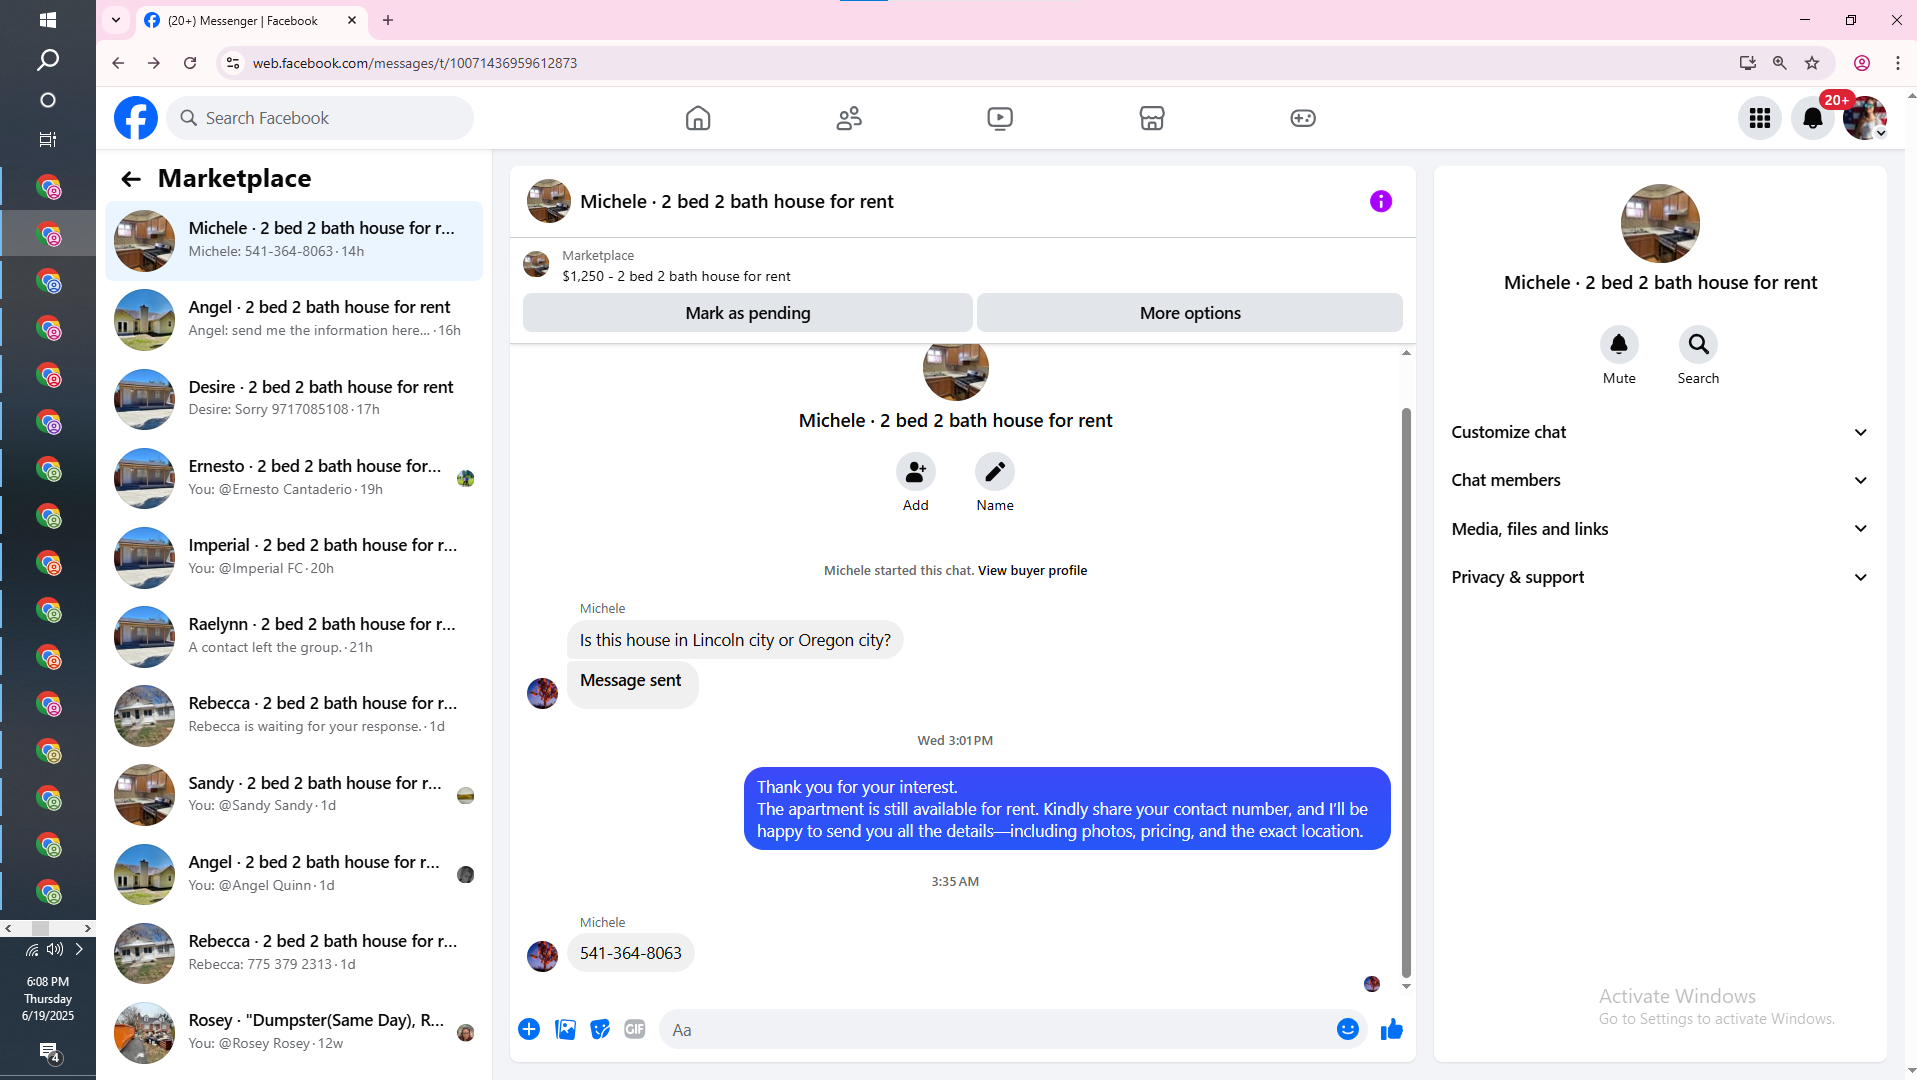The height and width of the screenshot is (1080, 1917).
Task: Attach a photo file in composer
Action: [x=565, y=1029]
